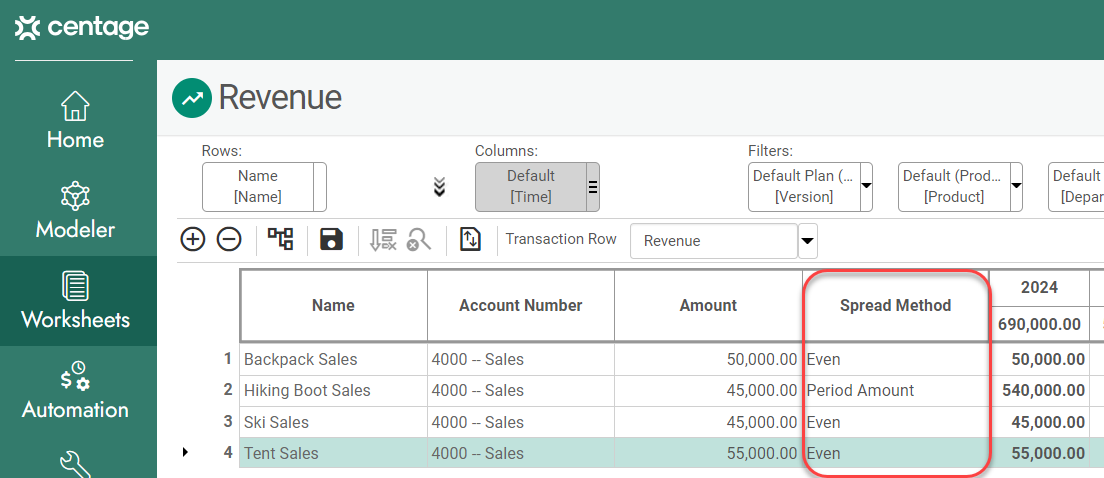This screenshot has height=478, width=1104.
Task: Click the 45,000.00 Amount cell for Ski Sales
Action: tap(708, 422)
